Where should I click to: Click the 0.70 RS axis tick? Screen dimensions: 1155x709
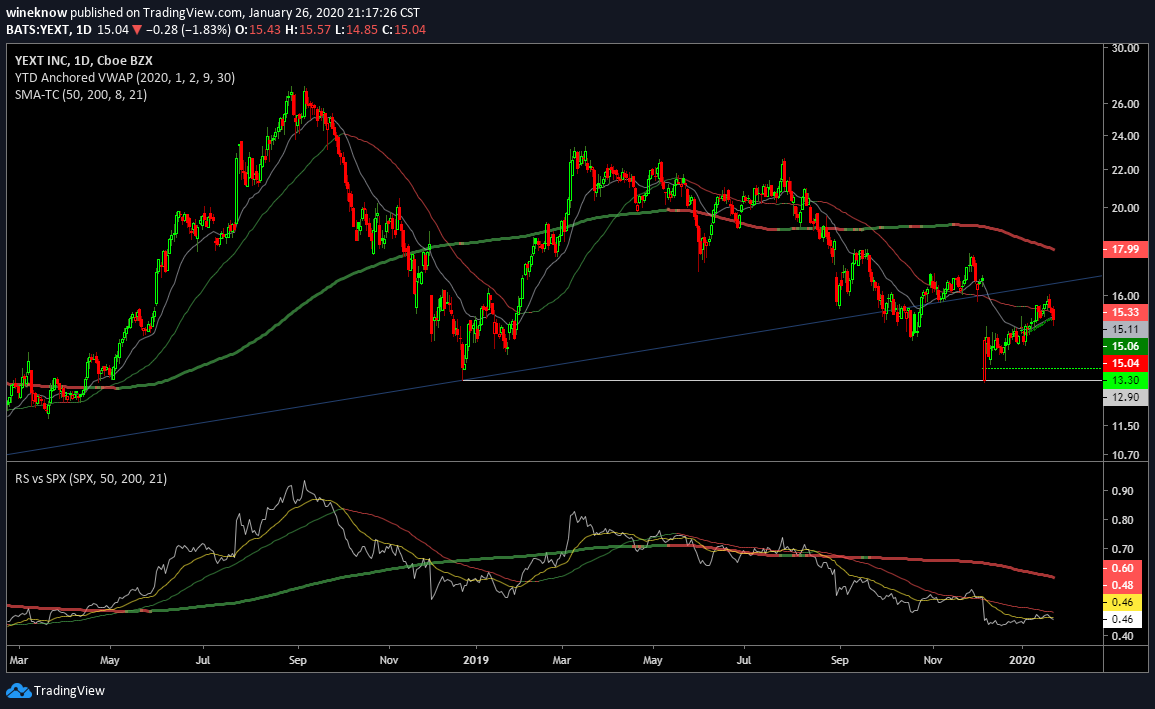(1123, 549)
